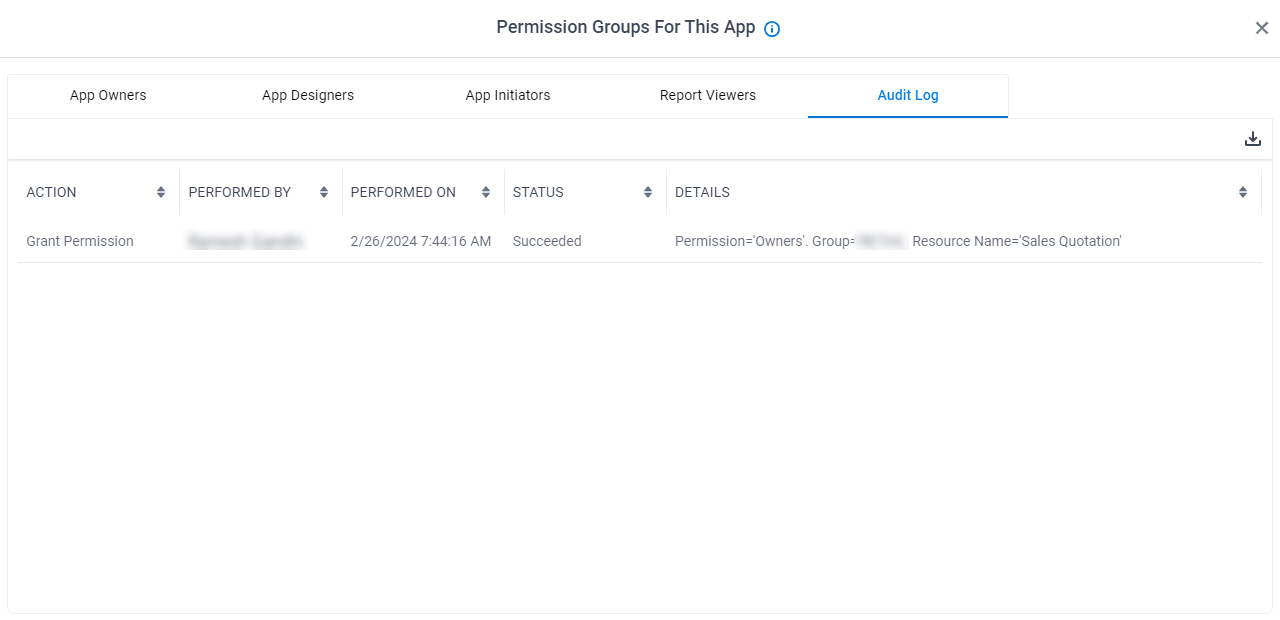Click the blurred performer name cell
The width and height of the screenshot is (1280, 620).
pyautogui.click(x=246, y=241)
